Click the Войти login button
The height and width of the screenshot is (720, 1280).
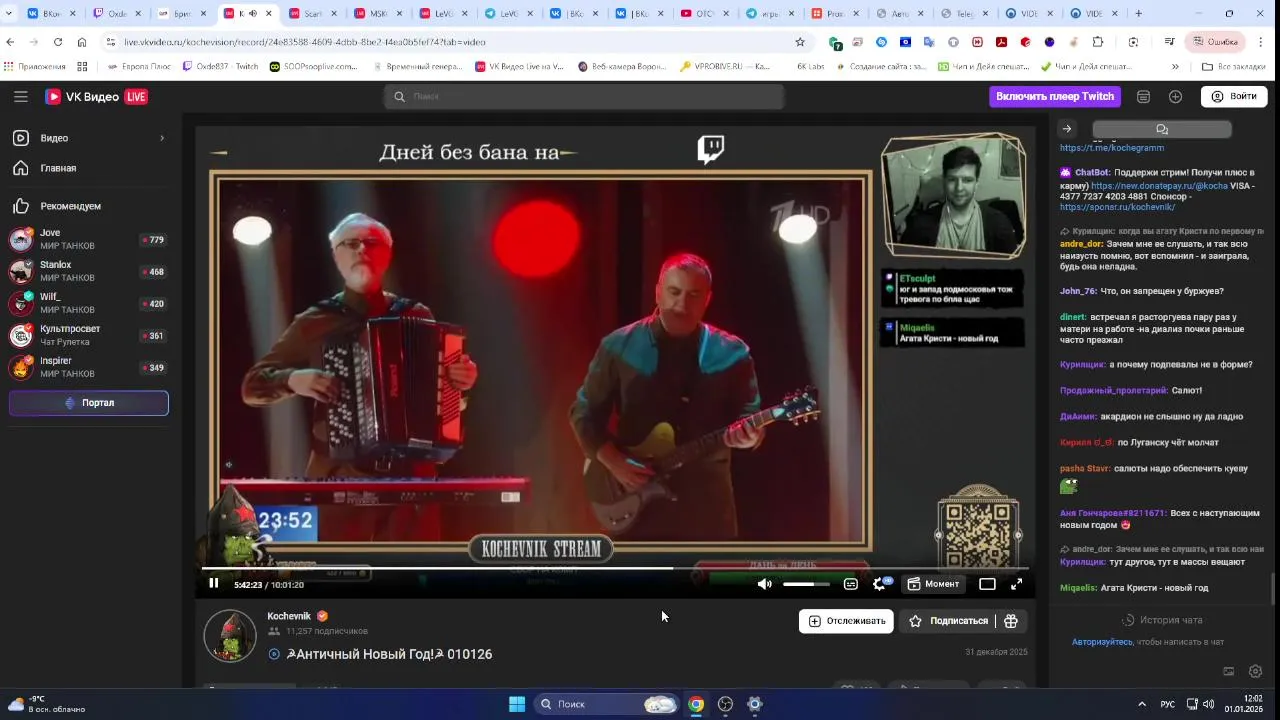1234,96
